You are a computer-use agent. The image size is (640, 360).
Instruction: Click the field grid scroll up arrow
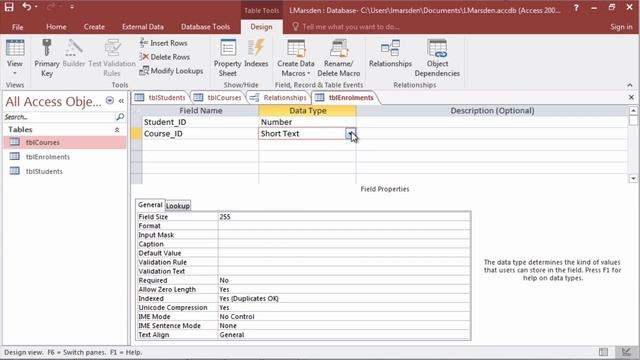pos(633,111)
